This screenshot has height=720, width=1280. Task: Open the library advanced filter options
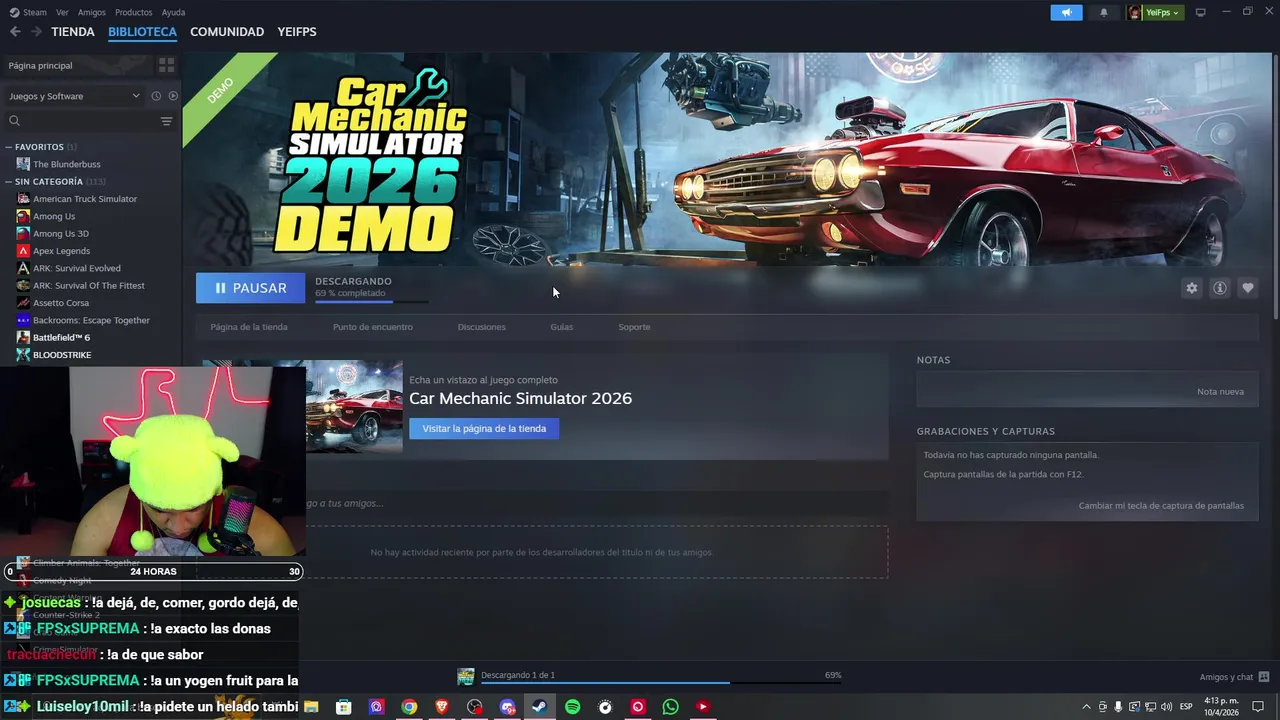166,121
